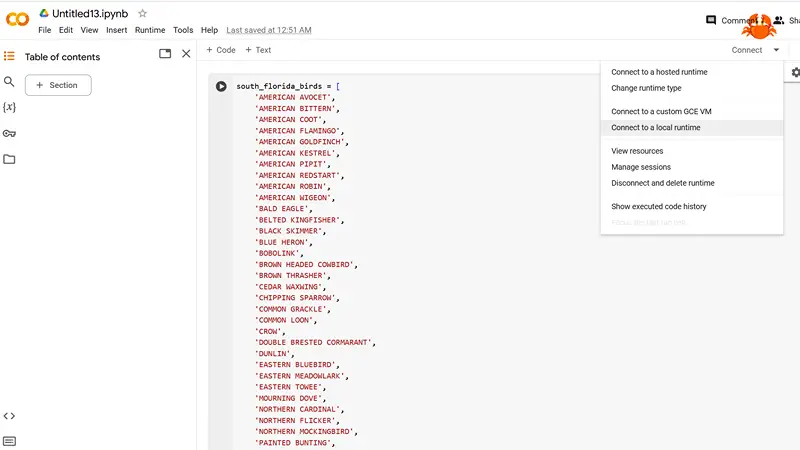Insert a new Text cell
The image size is (800, 450).
click(258, 50)
